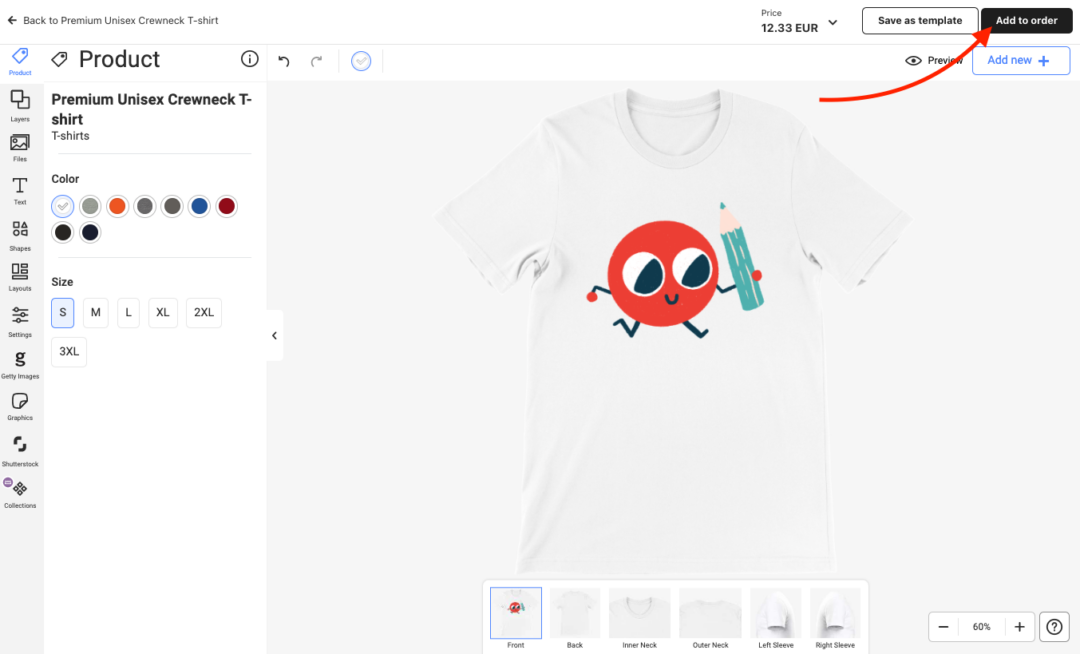Click the product info icon
The height and width of the screenshot is (654, 1080).
250,59
